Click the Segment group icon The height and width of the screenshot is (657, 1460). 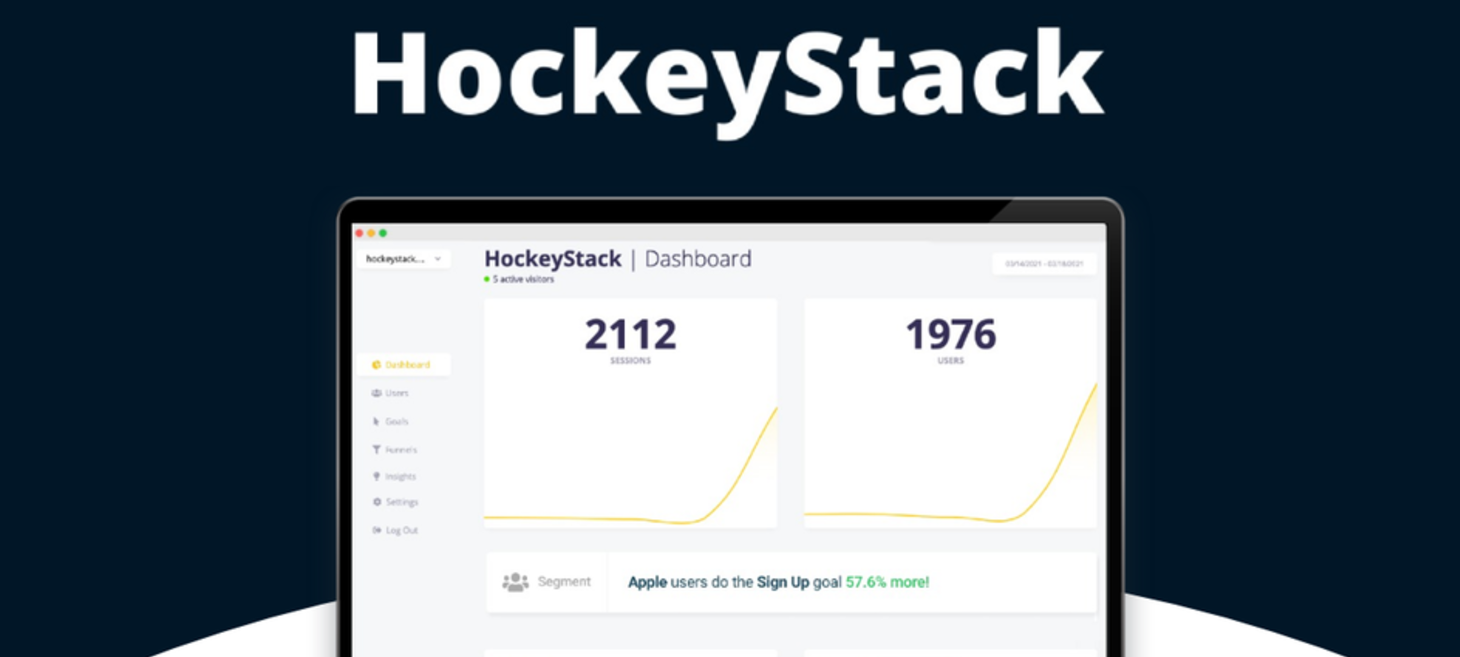[515, 582]
